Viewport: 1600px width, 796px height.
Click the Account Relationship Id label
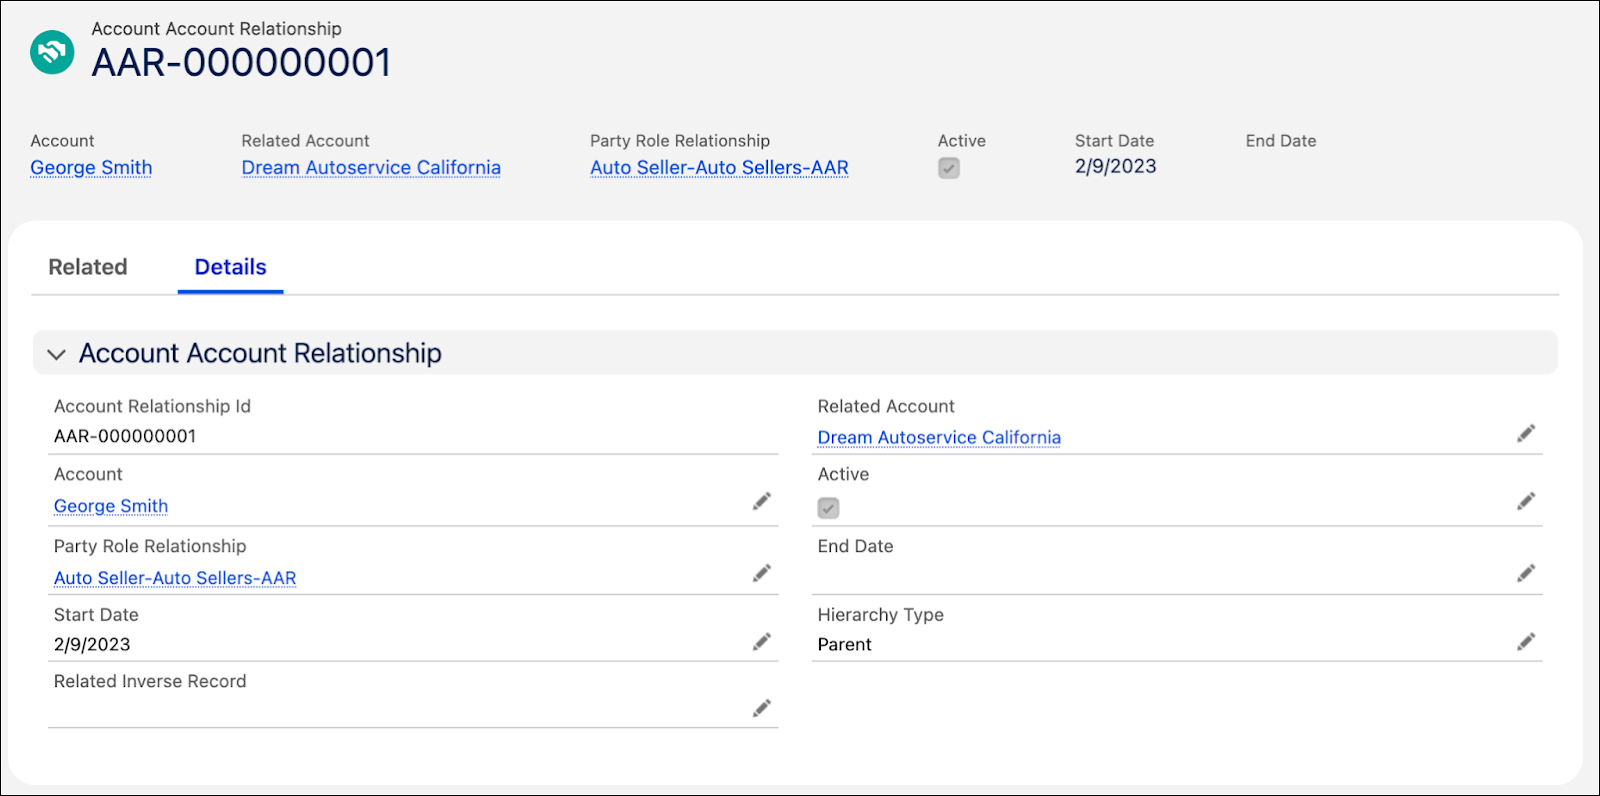pyautogui.click(x=152, y=406)
